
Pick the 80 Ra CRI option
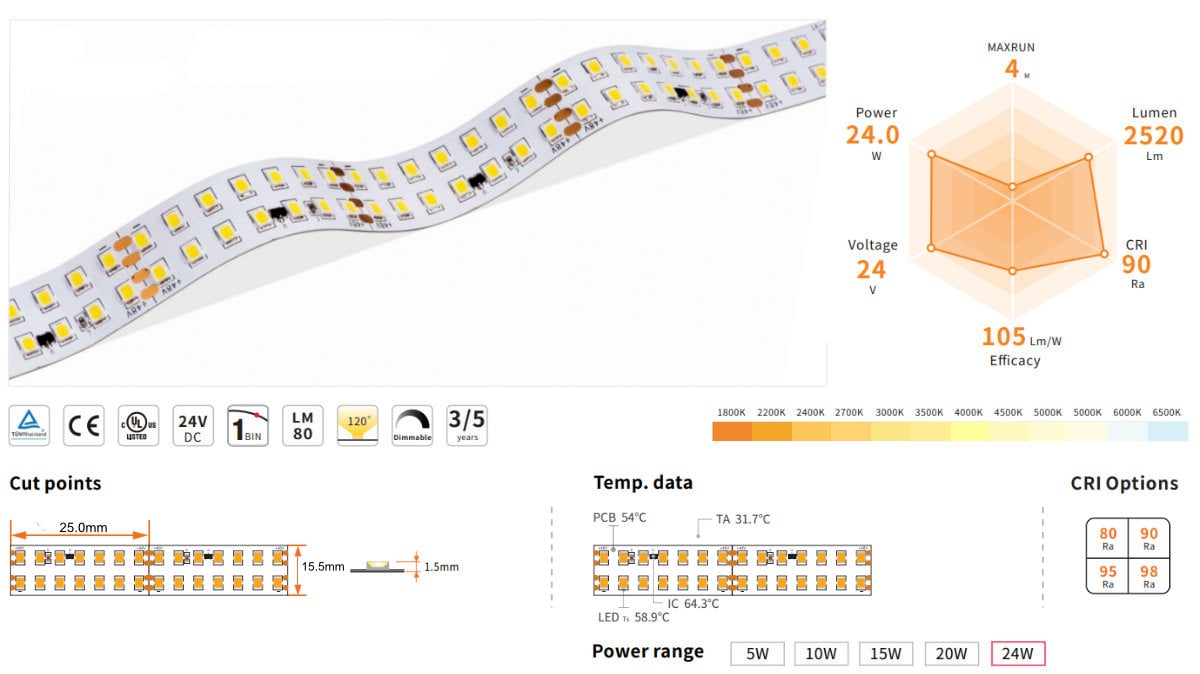pyautogui.click(x=1108, y=538)
